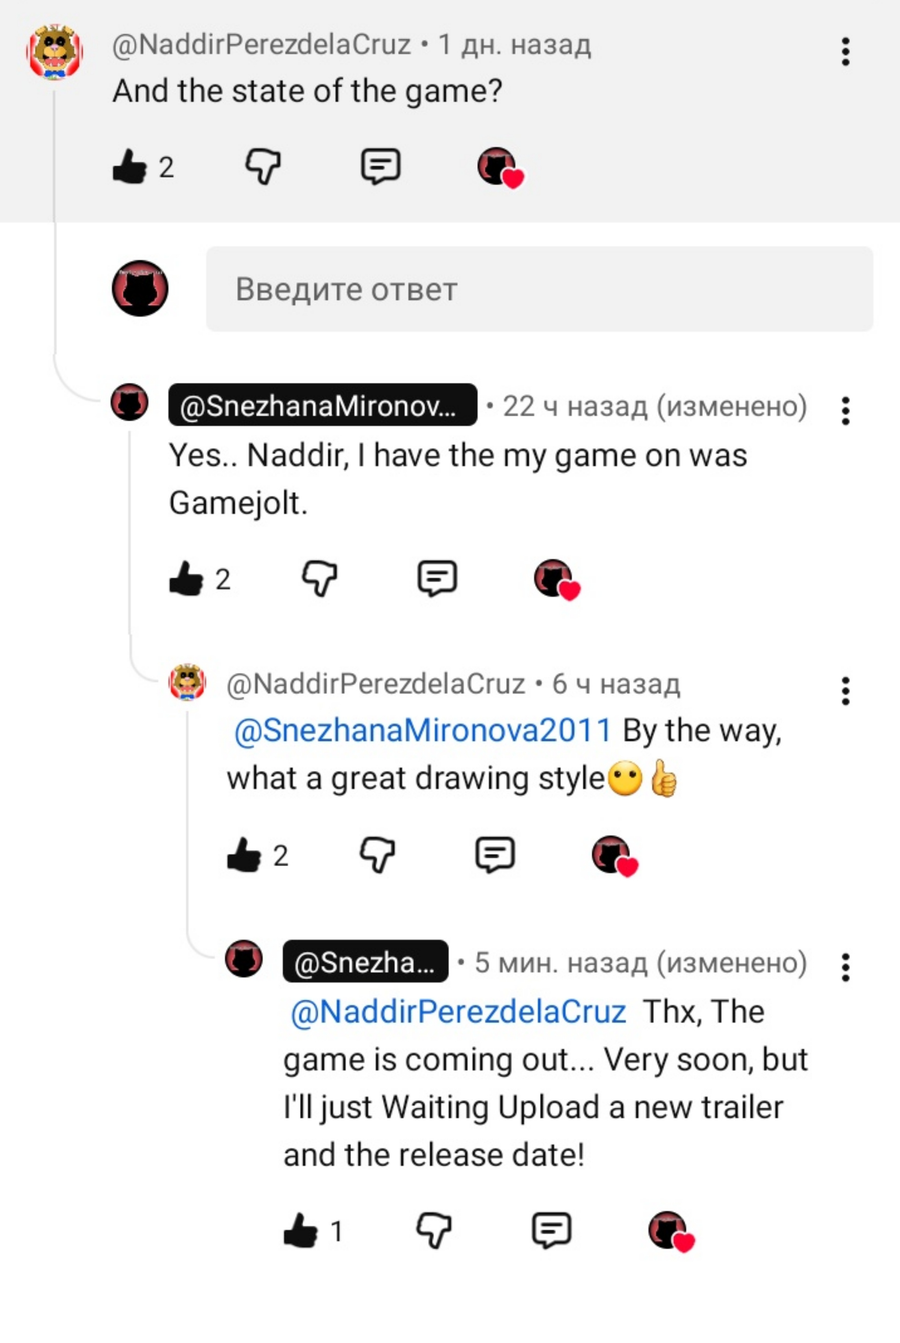Open the @SnezhanaMironov... channel badge on the Gamejolt reply
This screenshot has width=900, height=1343.
[322, 406]
